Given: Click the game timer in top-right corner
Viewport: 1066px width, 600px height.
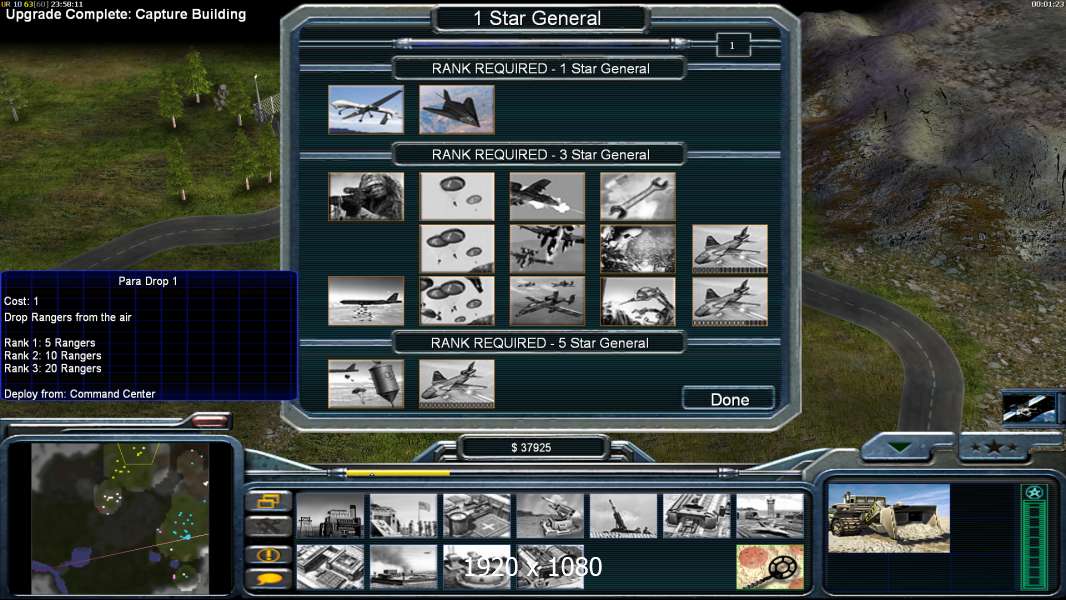Looking at the screenshot, I should click(x=1047, y=4).
